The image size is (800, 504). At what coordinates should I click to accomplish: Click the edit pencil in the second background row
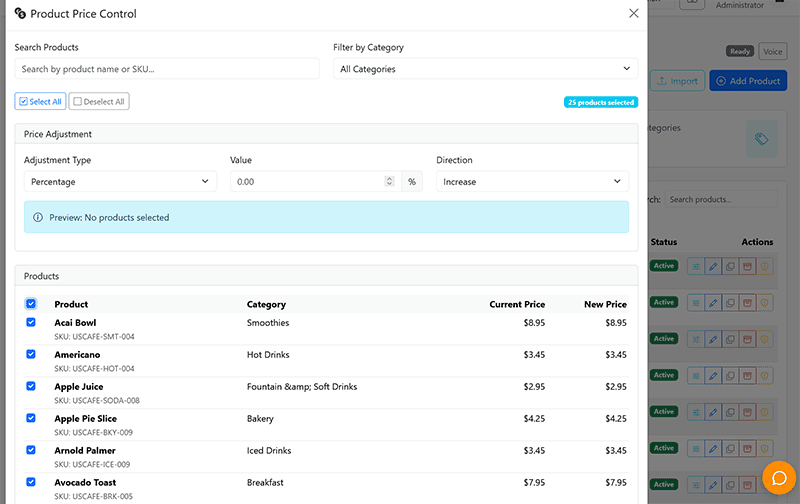click(x=713, y=303)
